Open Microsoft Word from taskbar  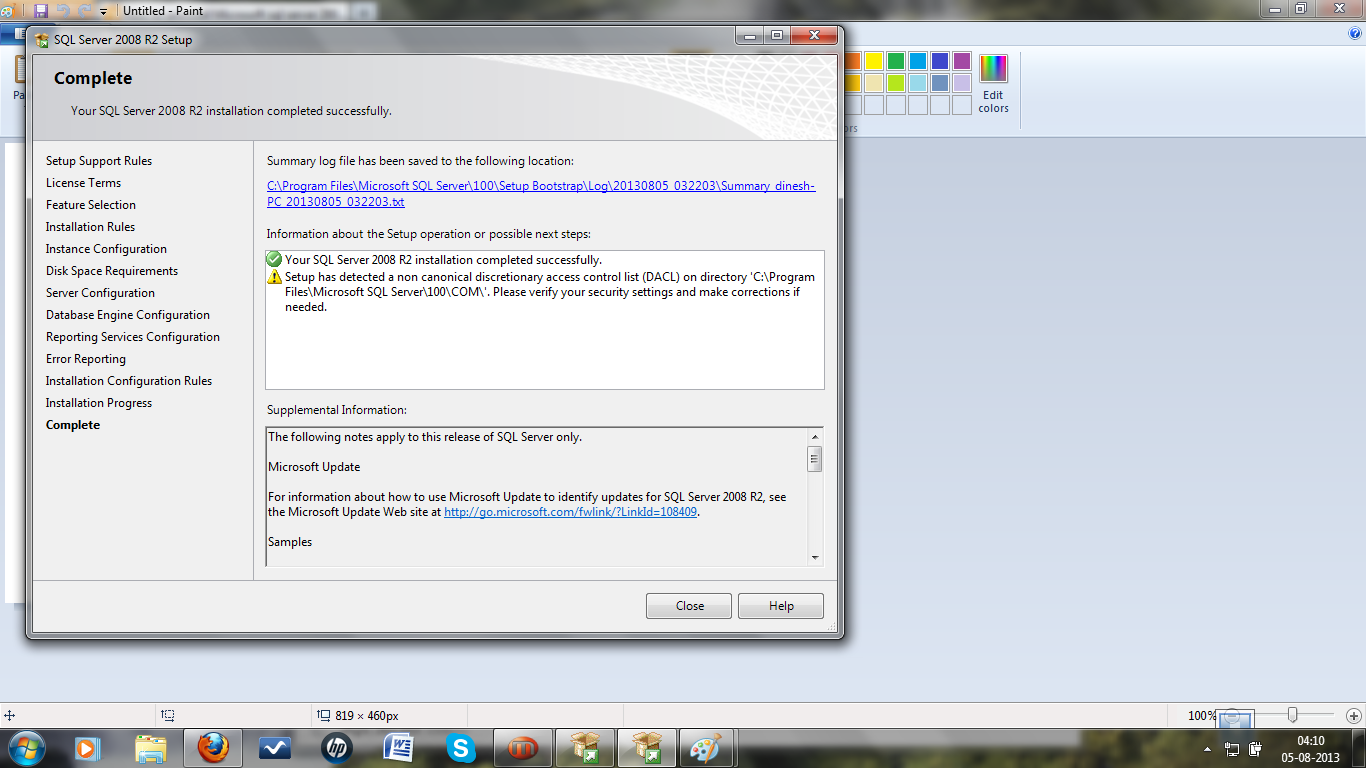[x=399, y=747]
